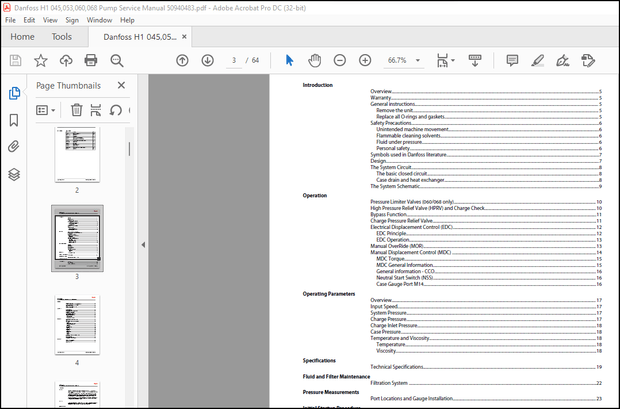Open the File menu

pos(10,20)
